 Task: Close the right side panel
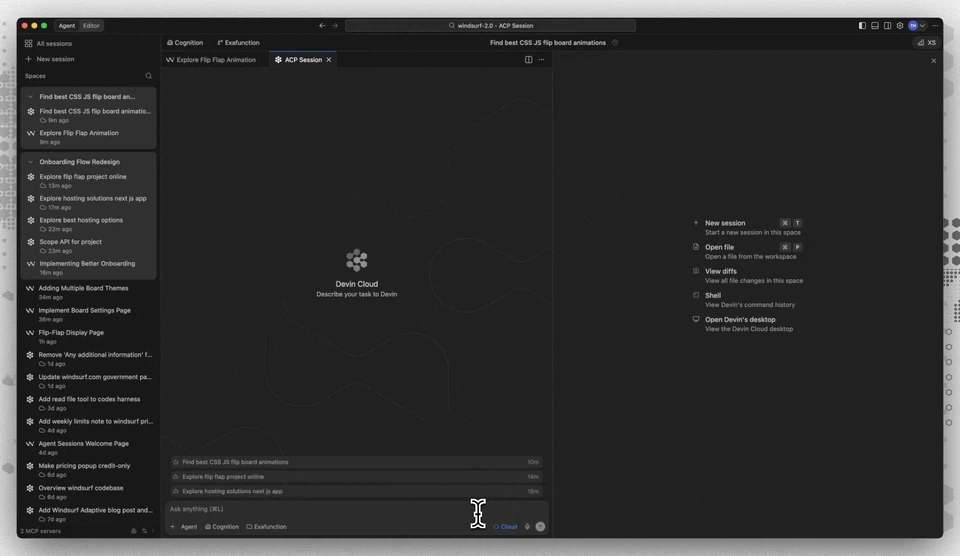[x=934, y=61]
